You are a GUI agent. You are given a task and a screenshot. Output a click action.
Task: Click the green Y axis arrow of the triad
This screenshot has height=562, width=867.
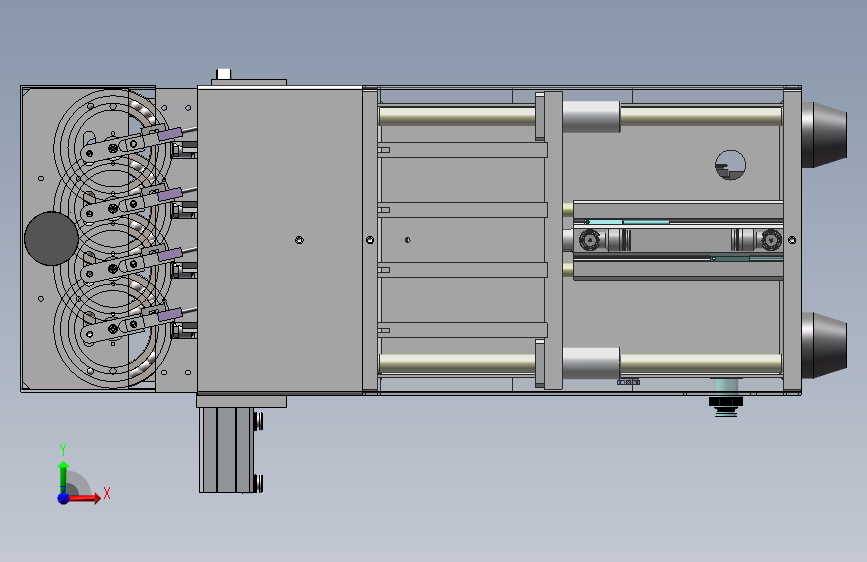click(64, 476)
